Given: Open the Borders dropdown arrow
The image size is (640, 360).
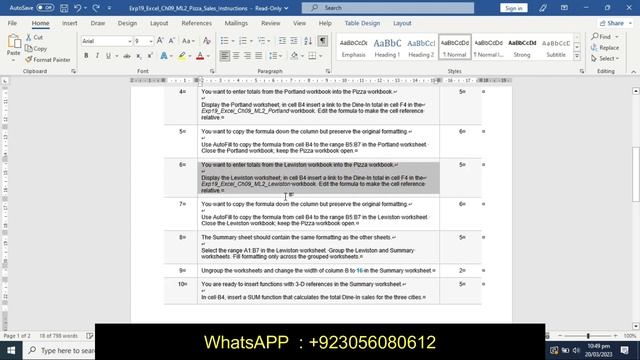Looking at the screenshot, I should (x=321, y=56).
